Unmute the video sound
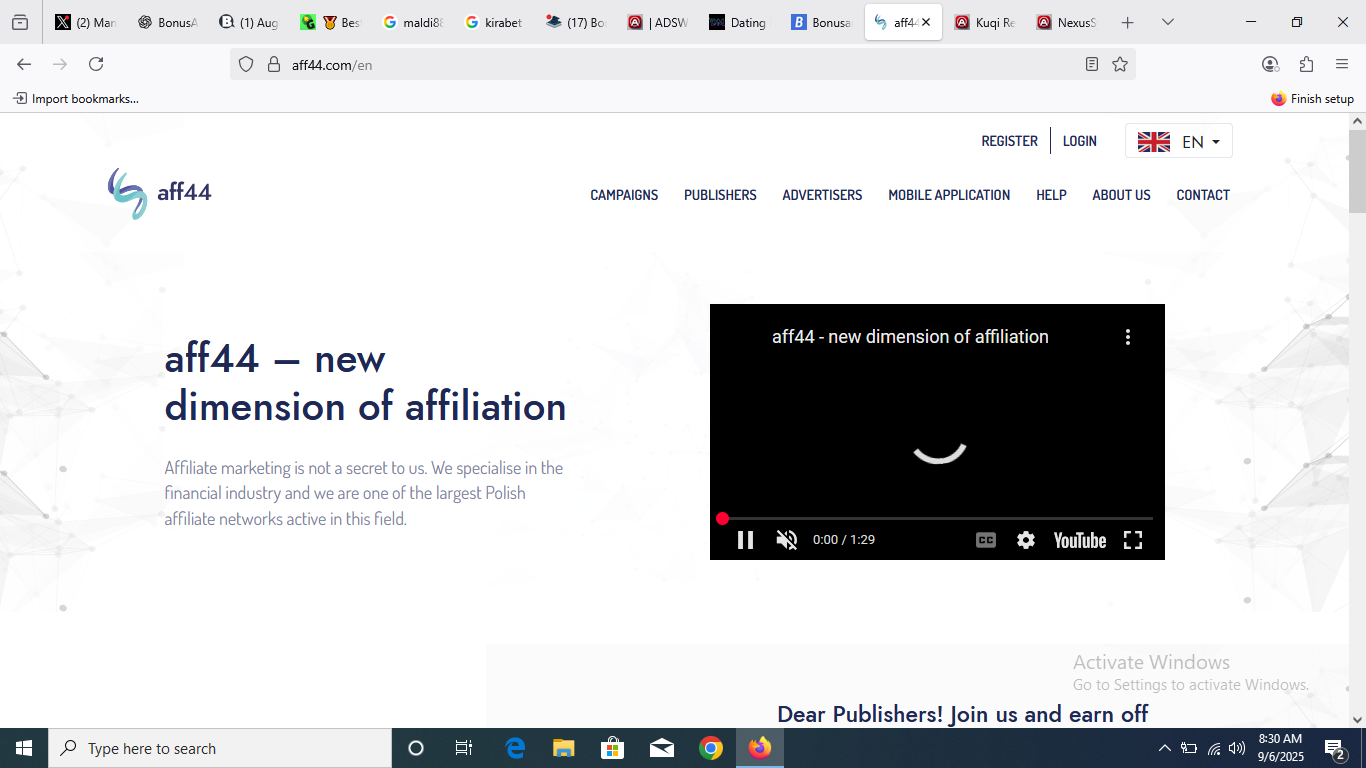 [x=787, y=540]
